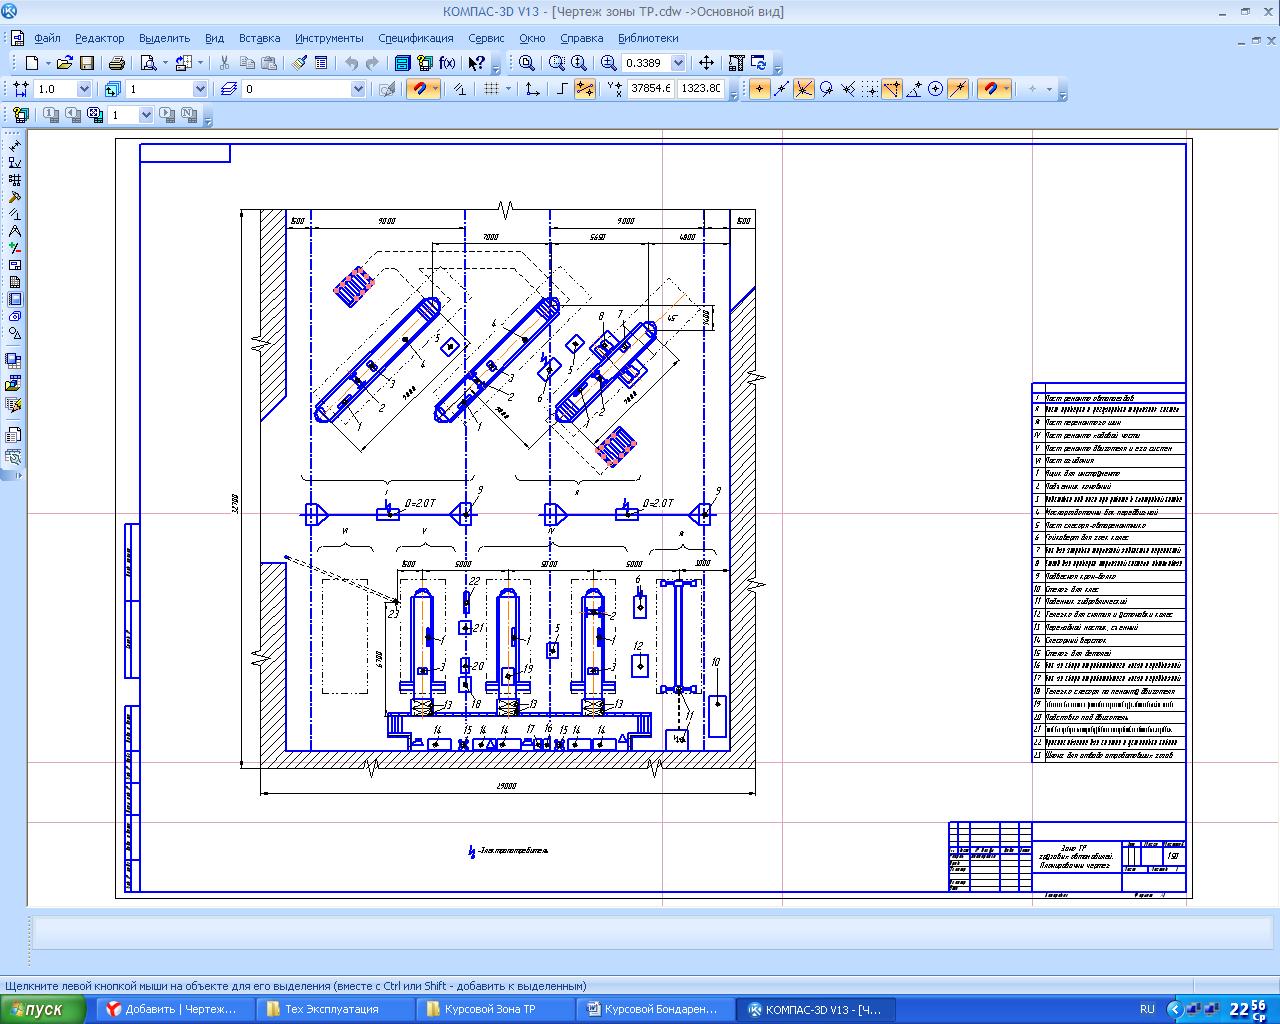Switch to Добавить | Чертеж taskbar window

[175, 1009]
